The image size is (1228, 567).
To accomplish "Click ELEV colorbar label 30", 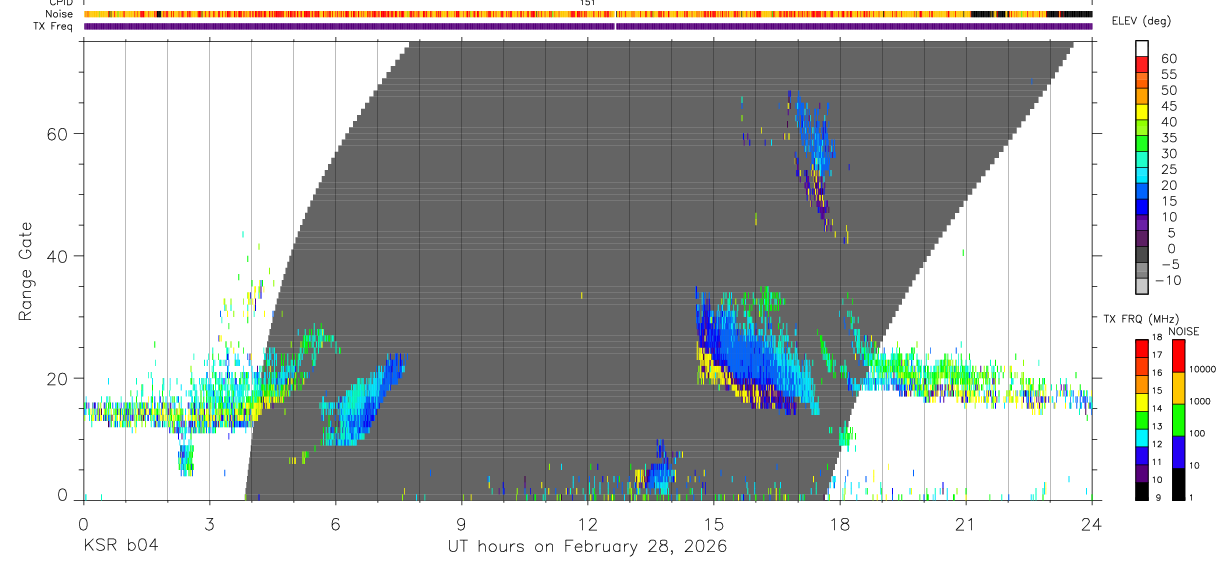I will point(1168,153).
